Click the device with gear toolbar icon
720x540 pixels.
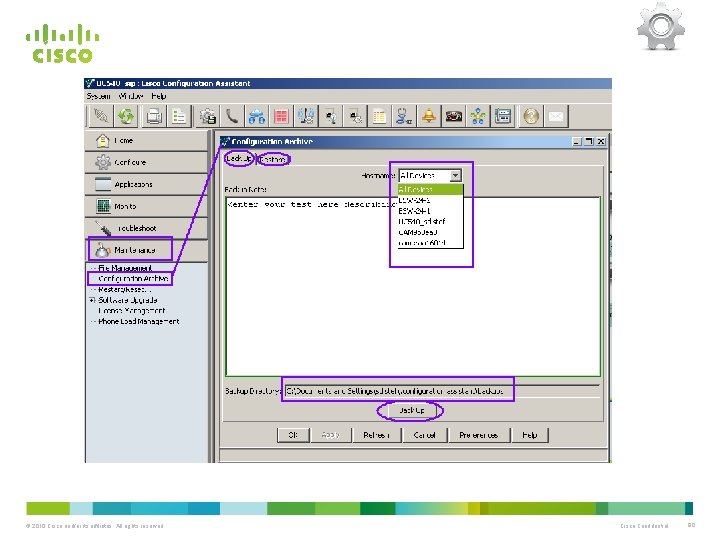(x=354, y=116)
